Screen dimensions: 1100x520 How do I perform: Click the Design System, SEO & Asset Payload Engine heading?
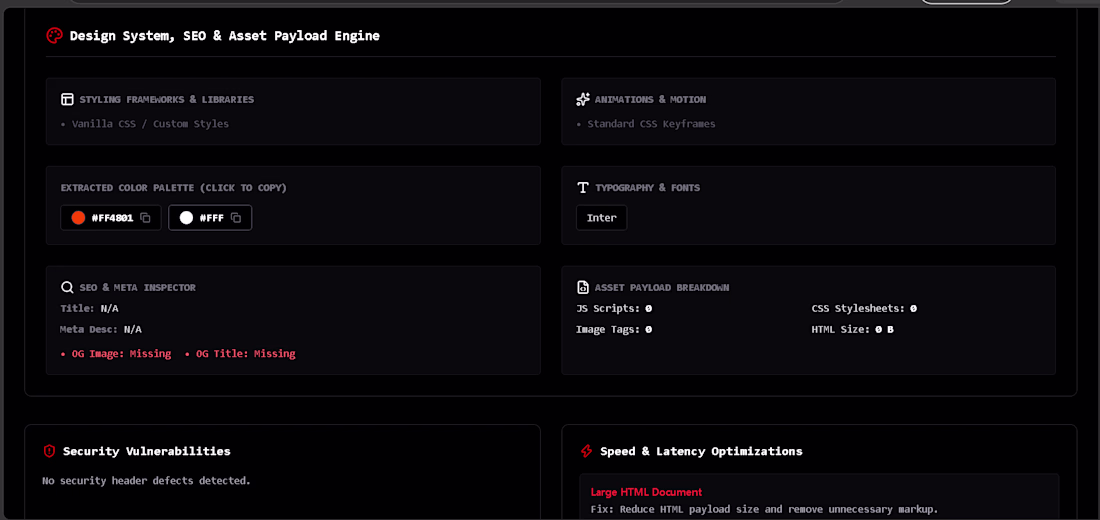click(x=224, y=36)
